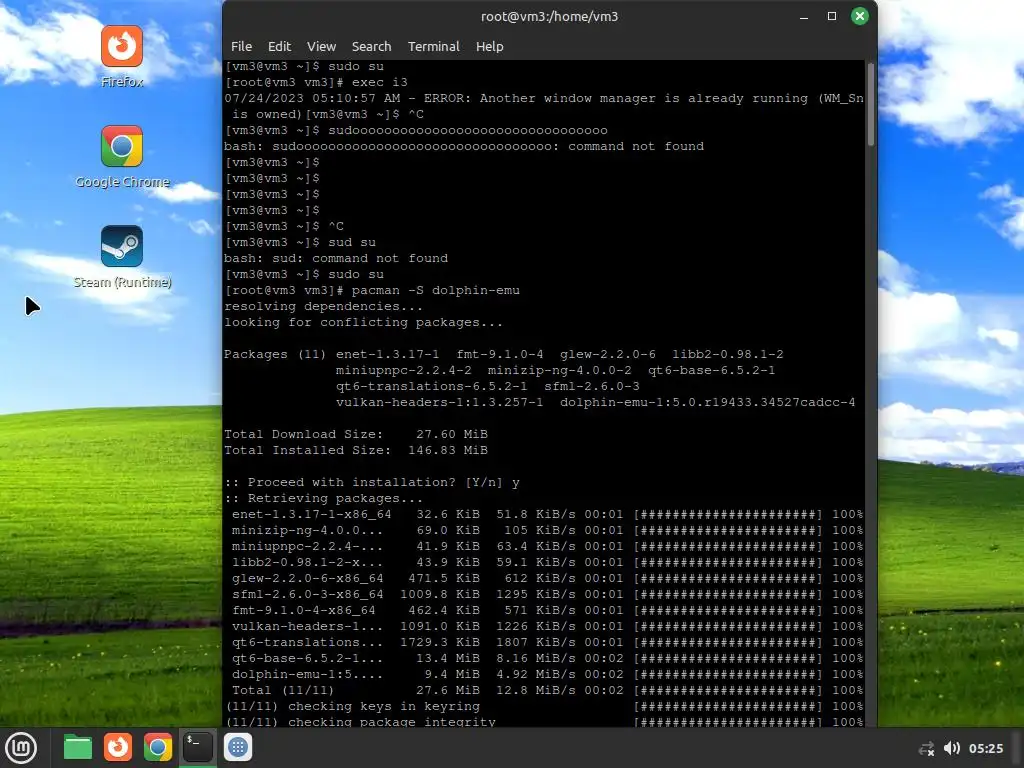Viewport: 1024px width, 768px height.
Task: Open the Edit menu in terminal
Action: [279, 46]
